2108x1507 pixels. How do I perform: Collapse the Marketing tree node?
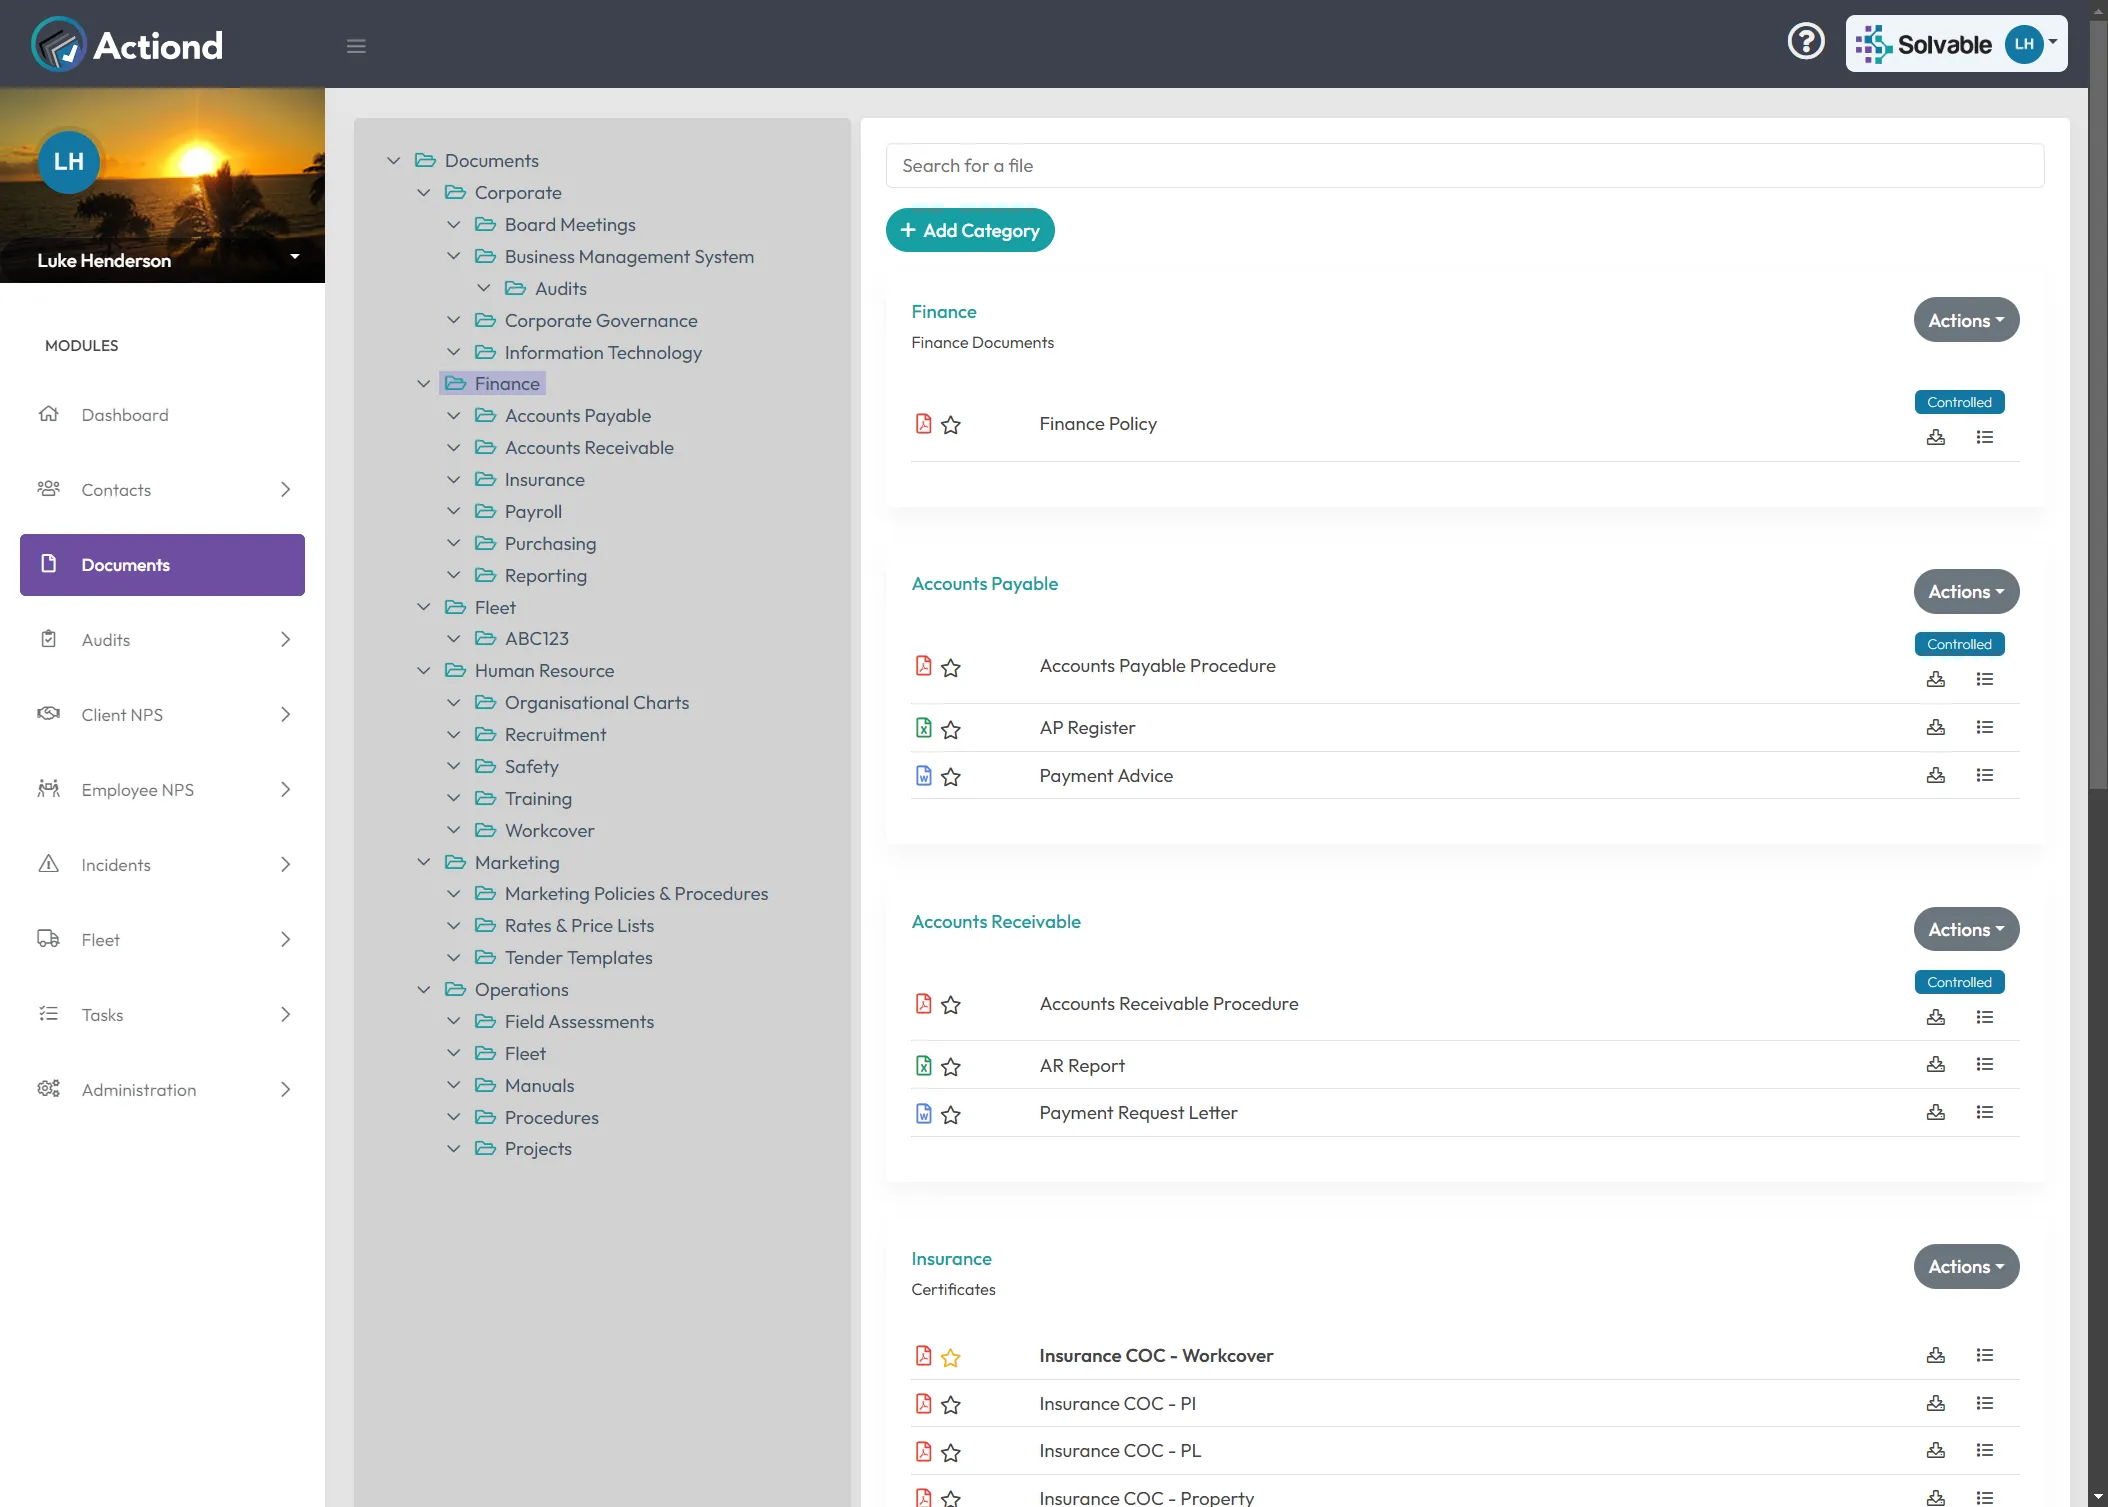point(423,861)
